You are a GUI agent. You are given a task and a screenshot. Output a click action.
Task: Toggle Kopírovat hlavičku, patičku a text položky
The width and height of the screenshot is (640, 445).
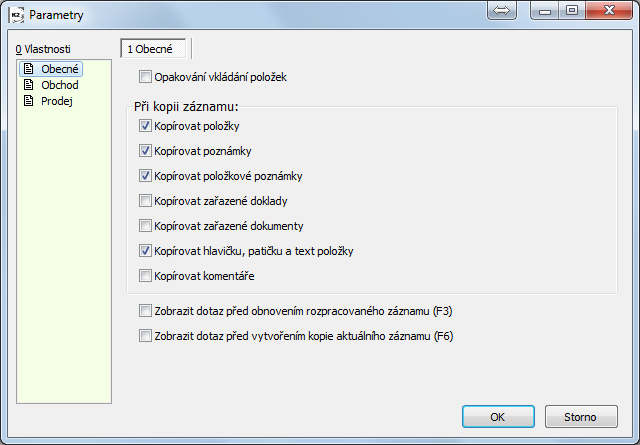(x=145, y=251)
